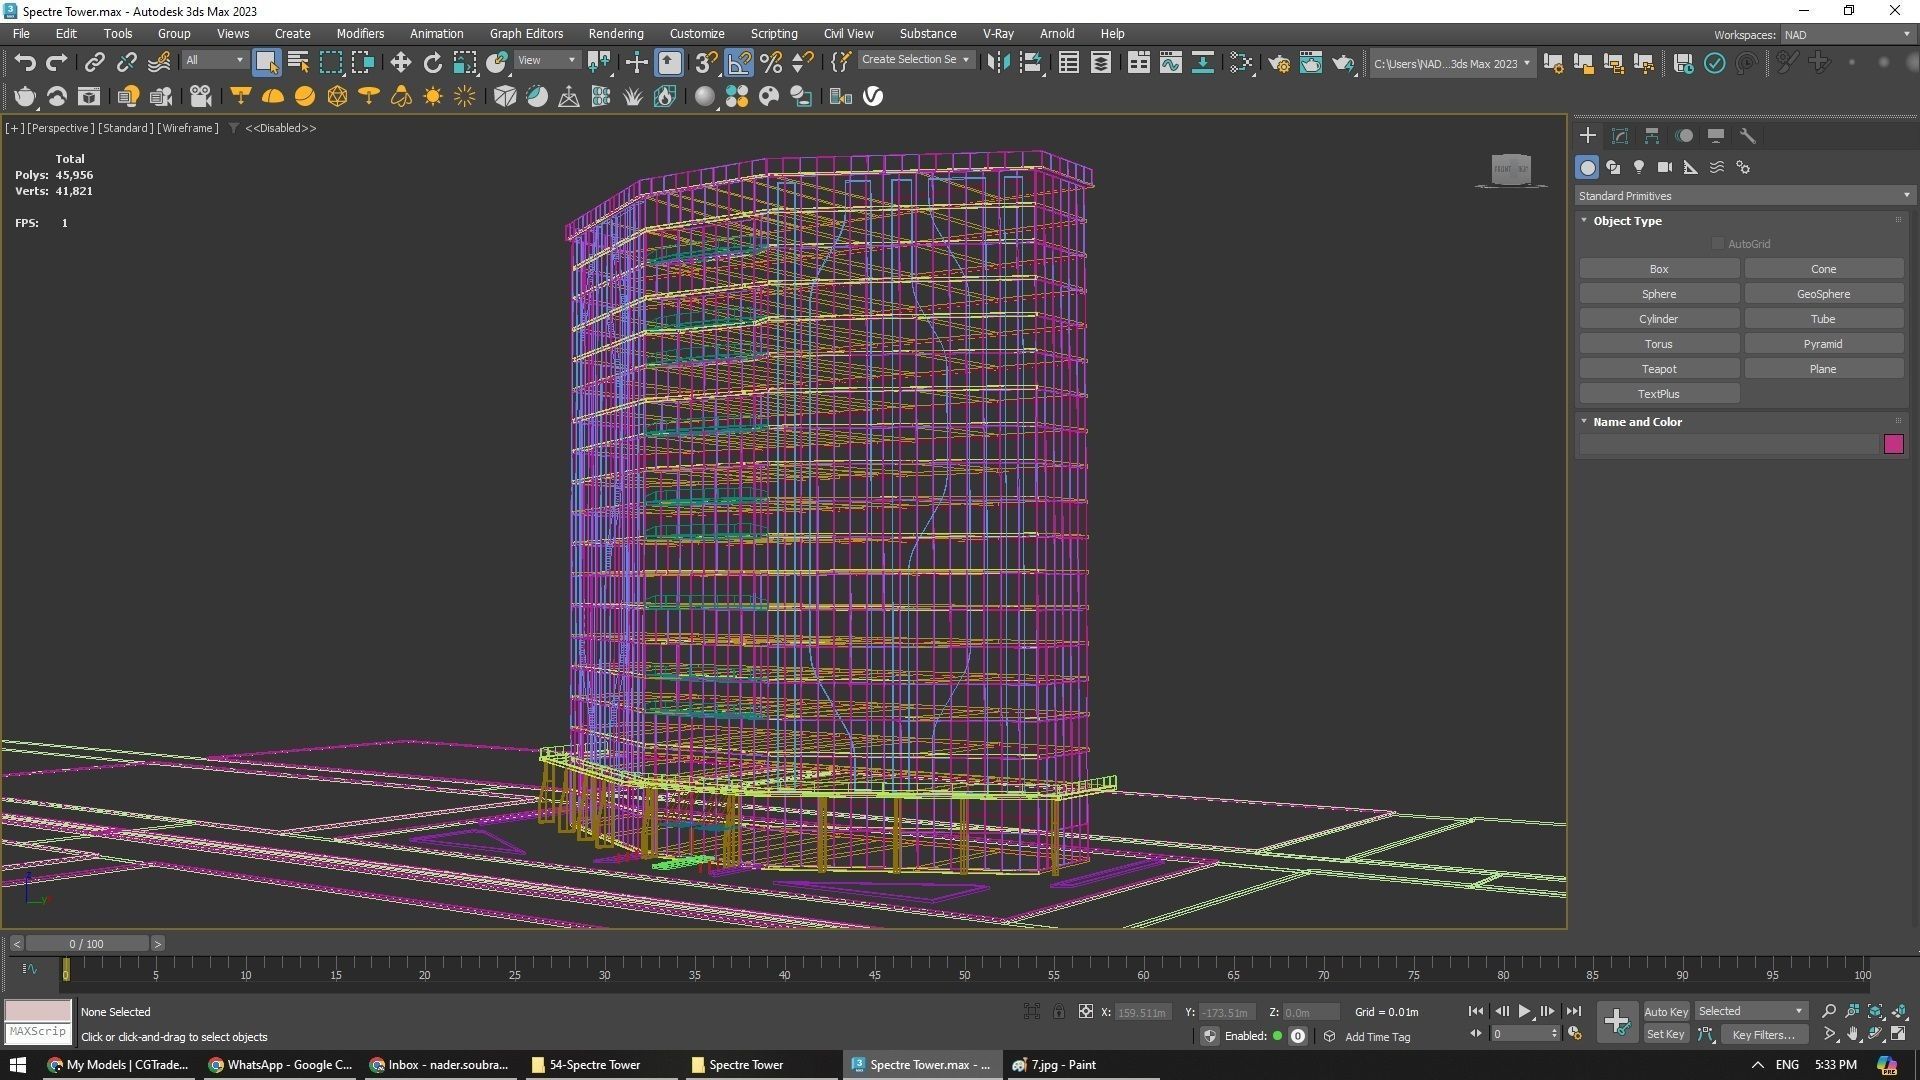Screen dimensions: 1920x1080
Task: Activate the Select and Link tool
Action: (94, 63)
